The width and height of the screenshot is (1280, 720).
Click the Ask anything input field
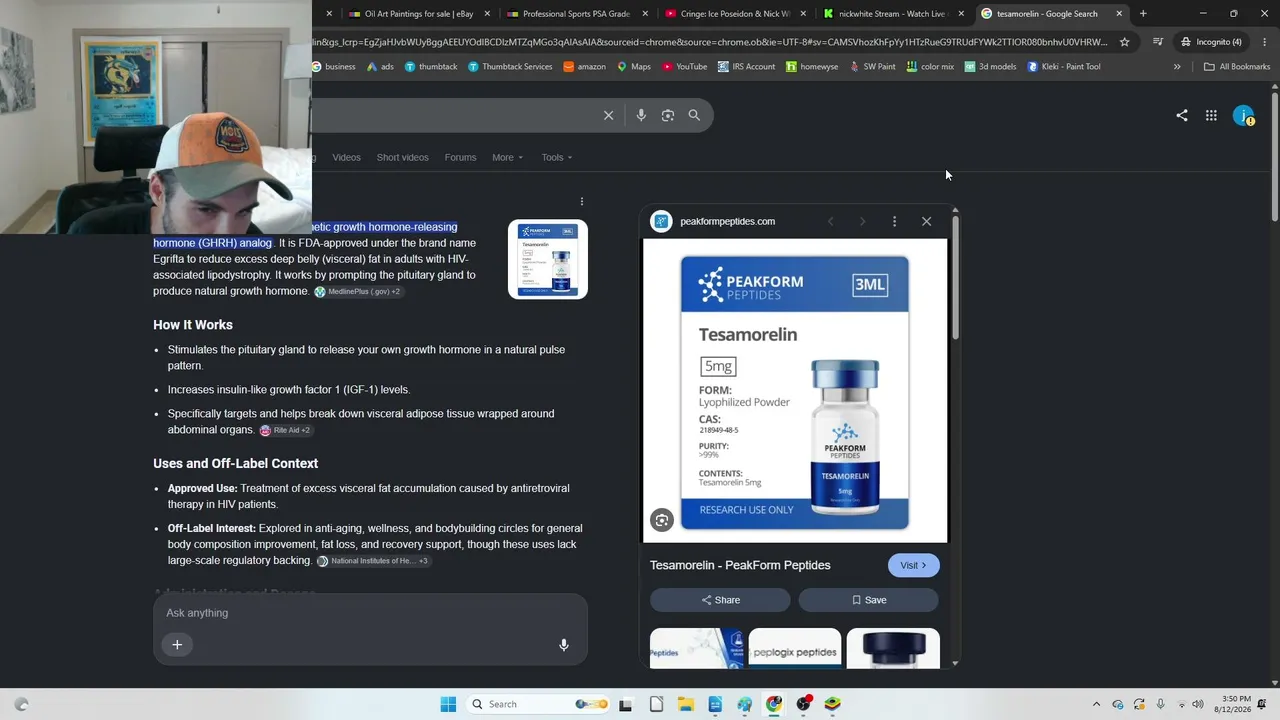(370, 613)
